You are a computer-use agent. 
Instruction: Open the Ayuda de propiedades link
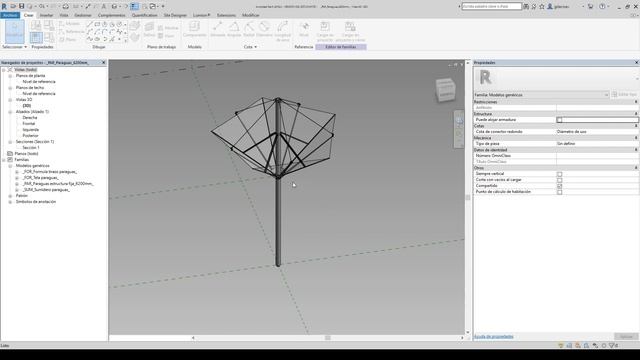pos(493,337)
